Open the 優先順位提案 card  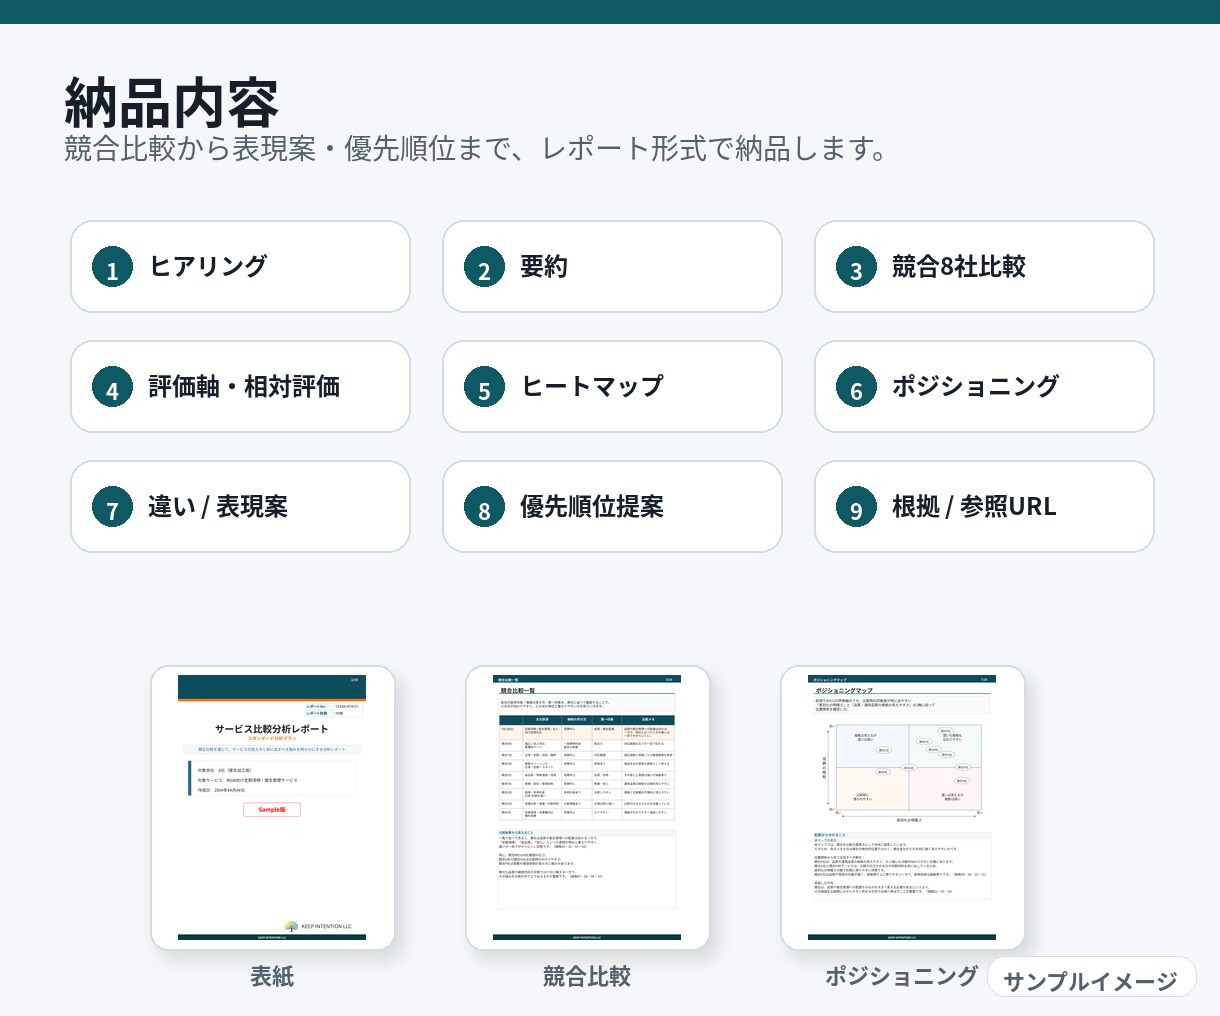coord(612,507)
